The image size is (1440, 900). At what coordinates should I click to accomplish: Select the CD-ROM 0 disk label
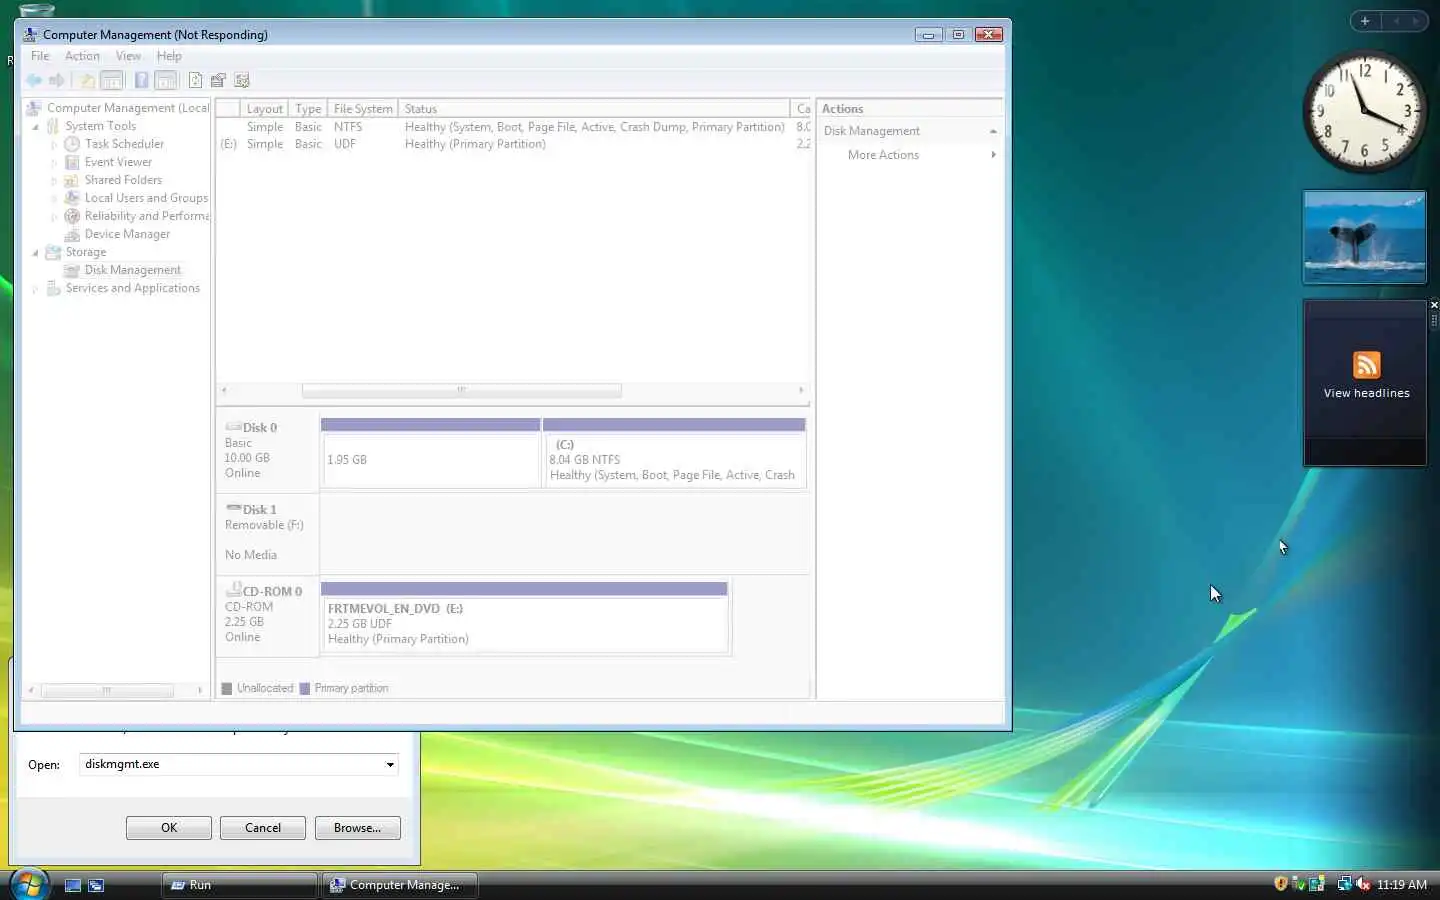tap(267, 614)
